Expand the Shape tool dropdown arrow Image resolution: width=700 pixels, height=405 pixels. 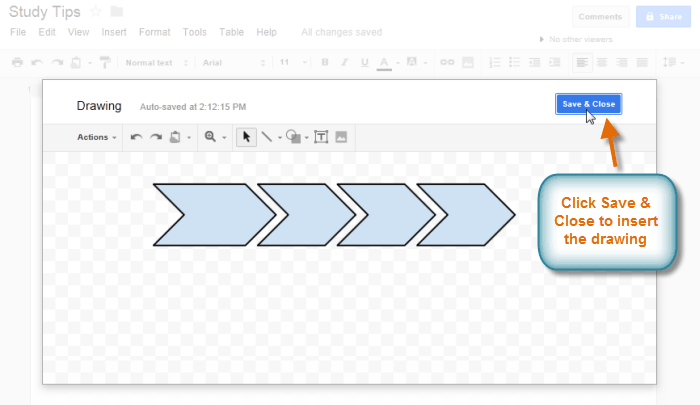(x=307, y=138)
